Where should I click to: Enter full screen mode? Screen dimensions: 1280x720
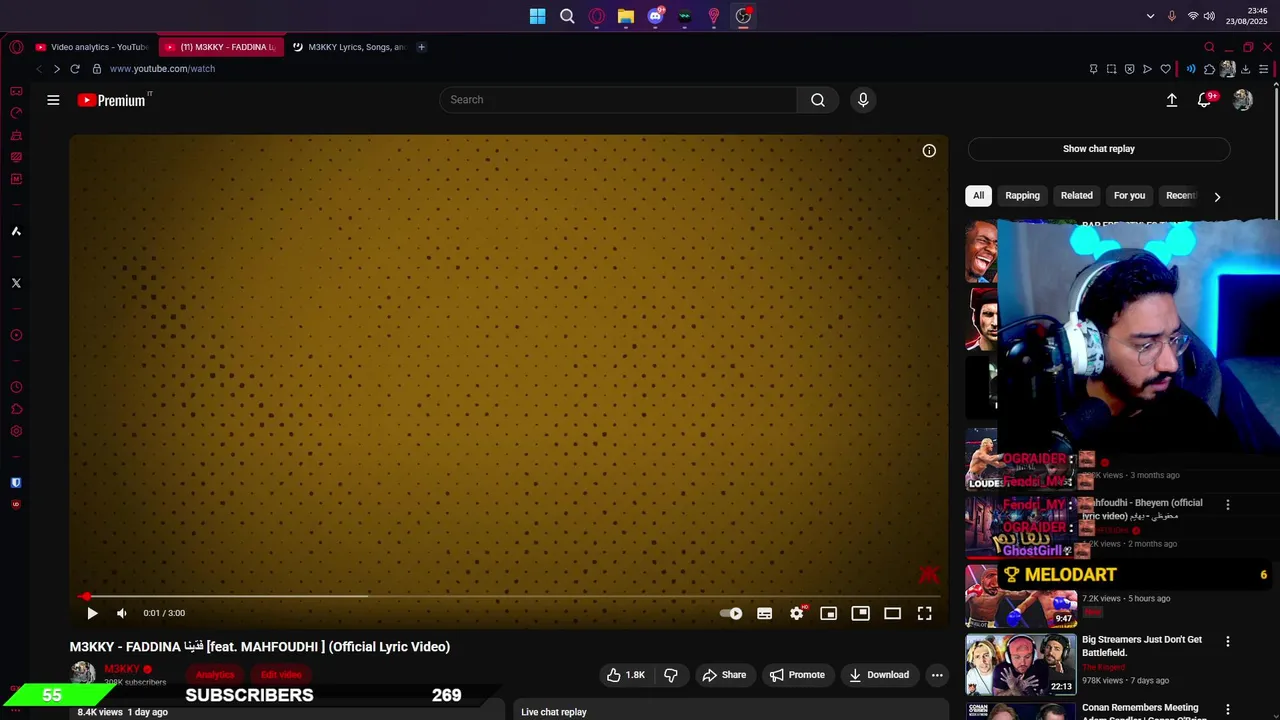click(924, 613)
